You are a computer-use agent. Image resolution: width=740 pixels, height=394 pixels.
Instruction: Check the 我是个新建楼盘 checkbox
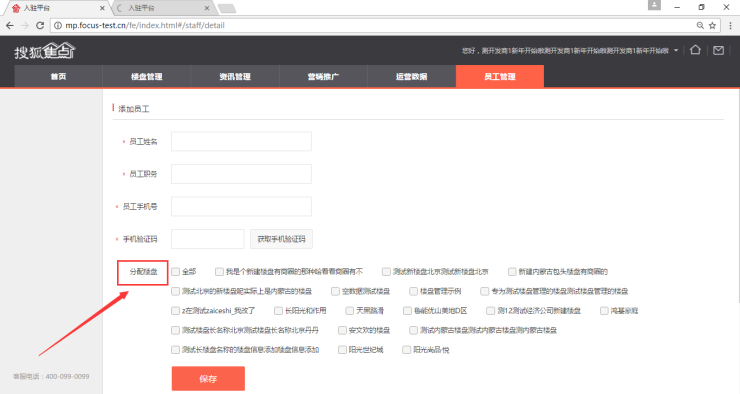pyautogui.click(x=219, y=272)
